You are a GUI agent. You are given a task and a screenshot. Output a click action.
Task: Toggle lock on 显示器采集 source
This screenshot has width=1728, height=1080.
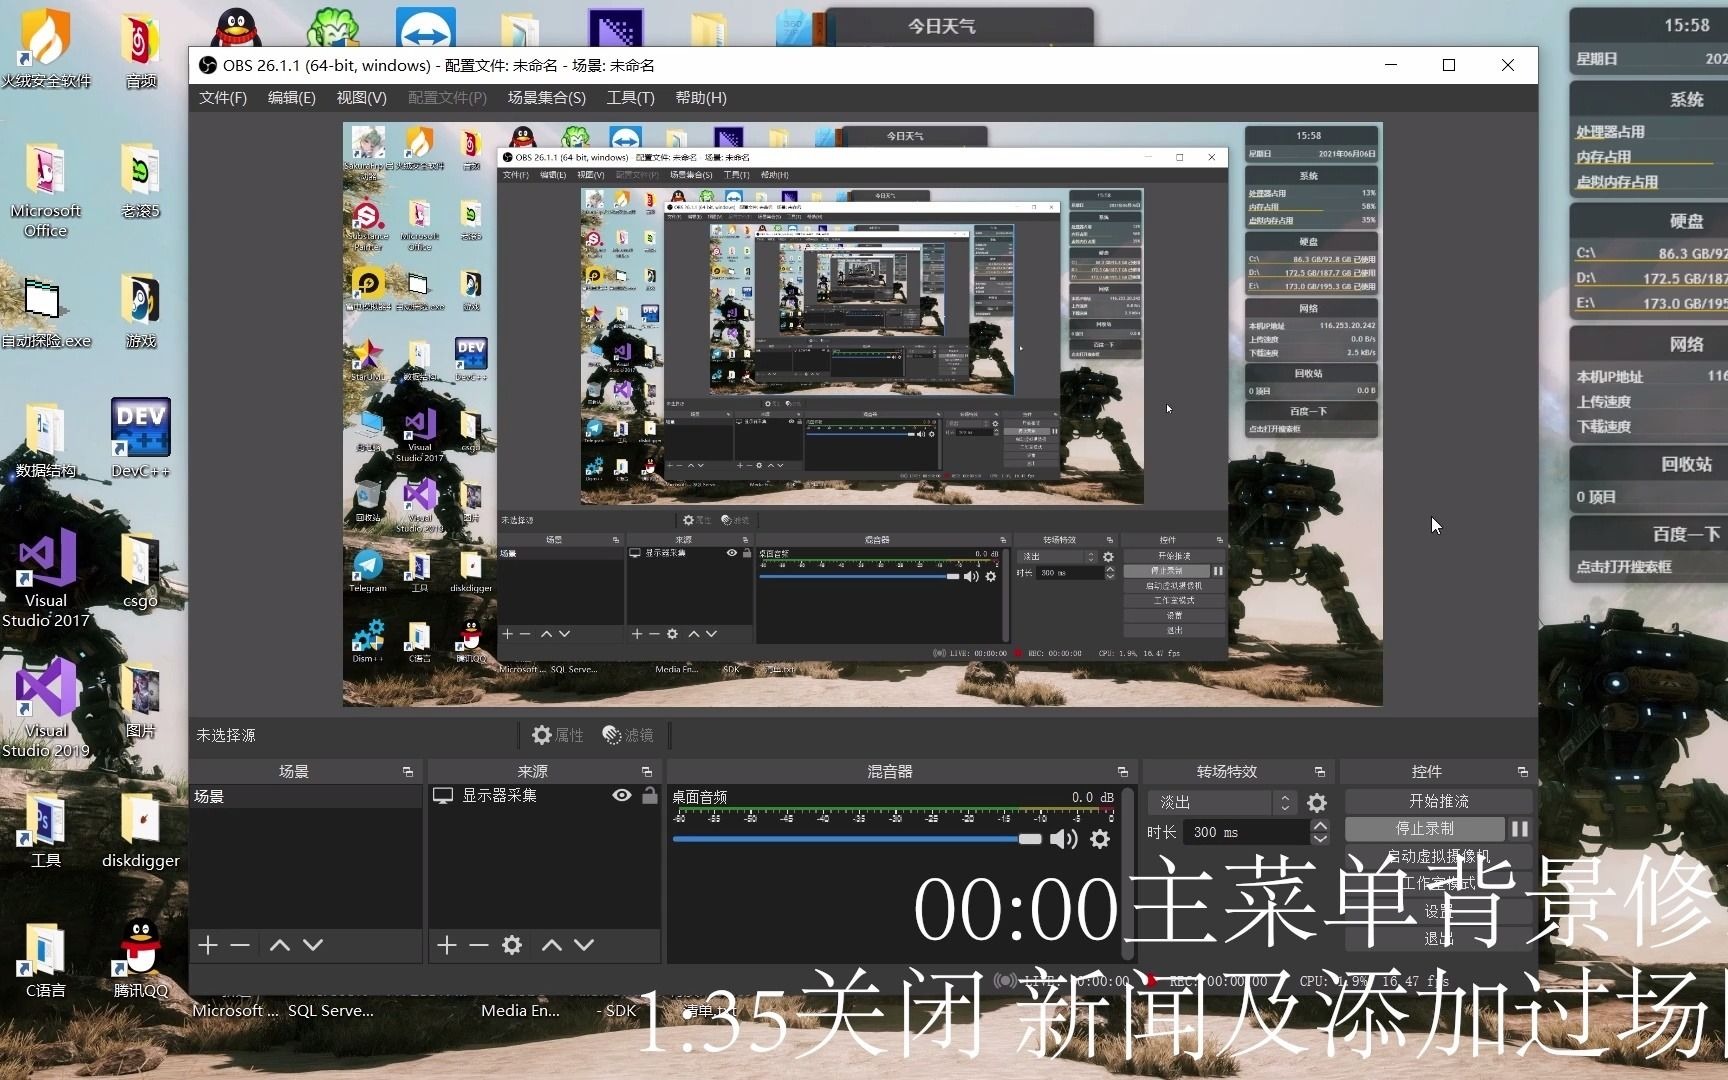click(x=650, y=796)
